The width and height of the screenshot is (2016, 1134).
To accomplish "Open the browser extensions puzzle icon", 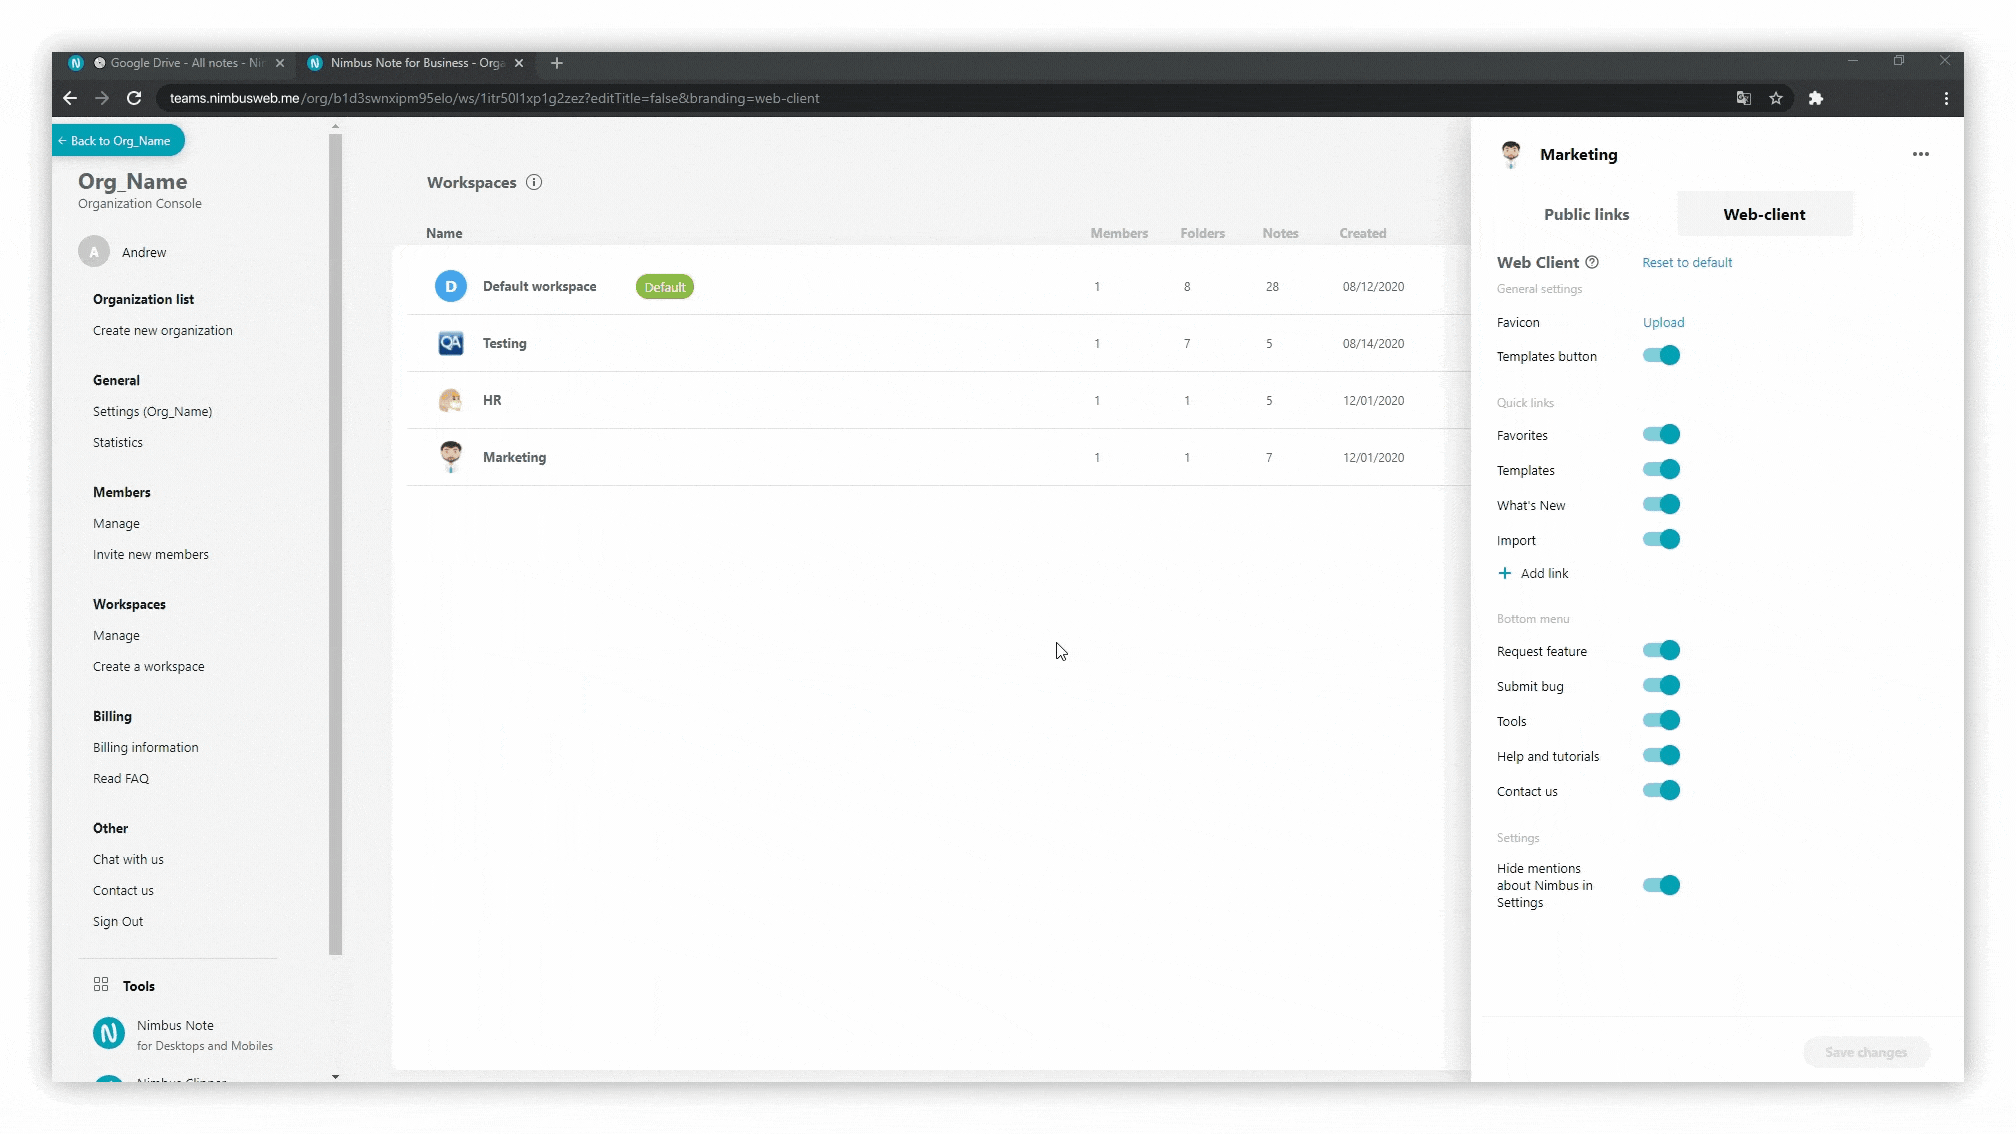I will pyautogui.click(x=1816, y=98).
